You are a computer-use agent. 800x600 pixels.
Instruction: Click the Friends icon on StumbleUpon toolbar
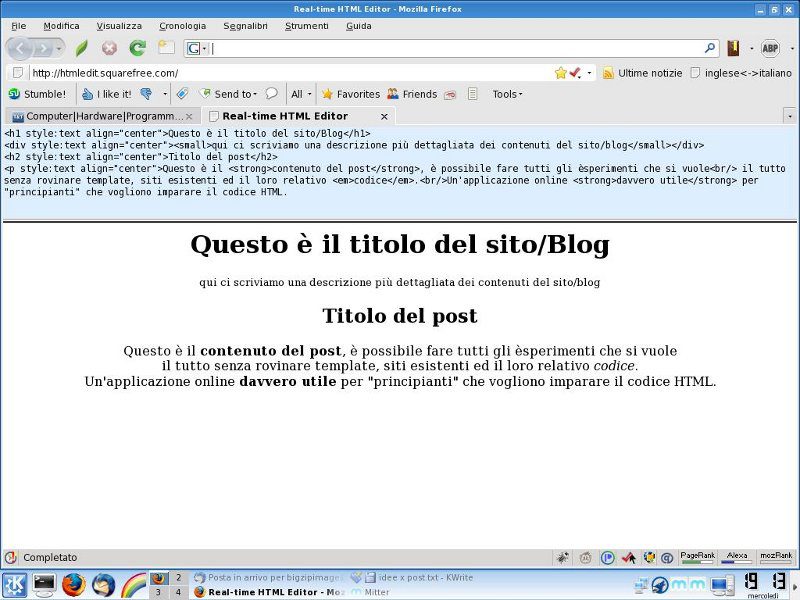click(x=392, y=94)
